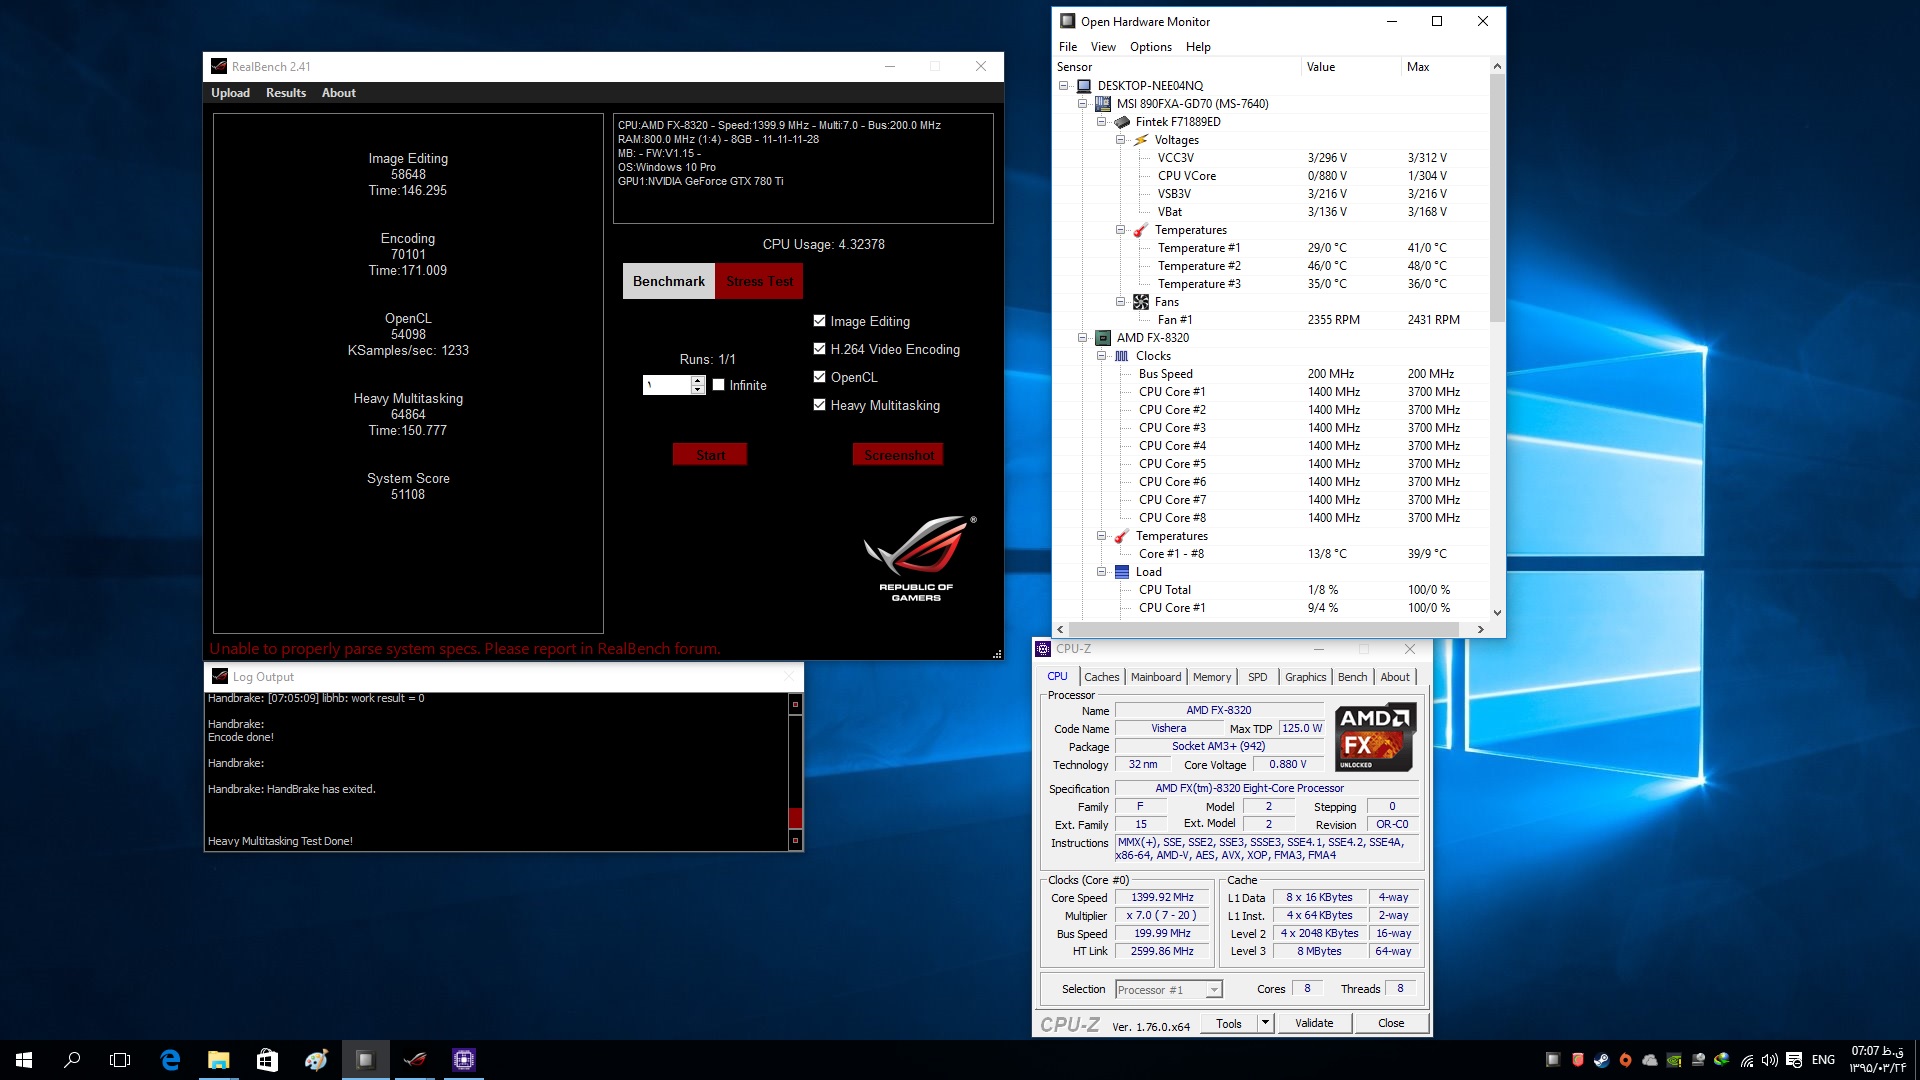Switch to RealBench ROG taskbar button
The height and width of the screenshot is (1080, 1920).
coord(414,1060)
